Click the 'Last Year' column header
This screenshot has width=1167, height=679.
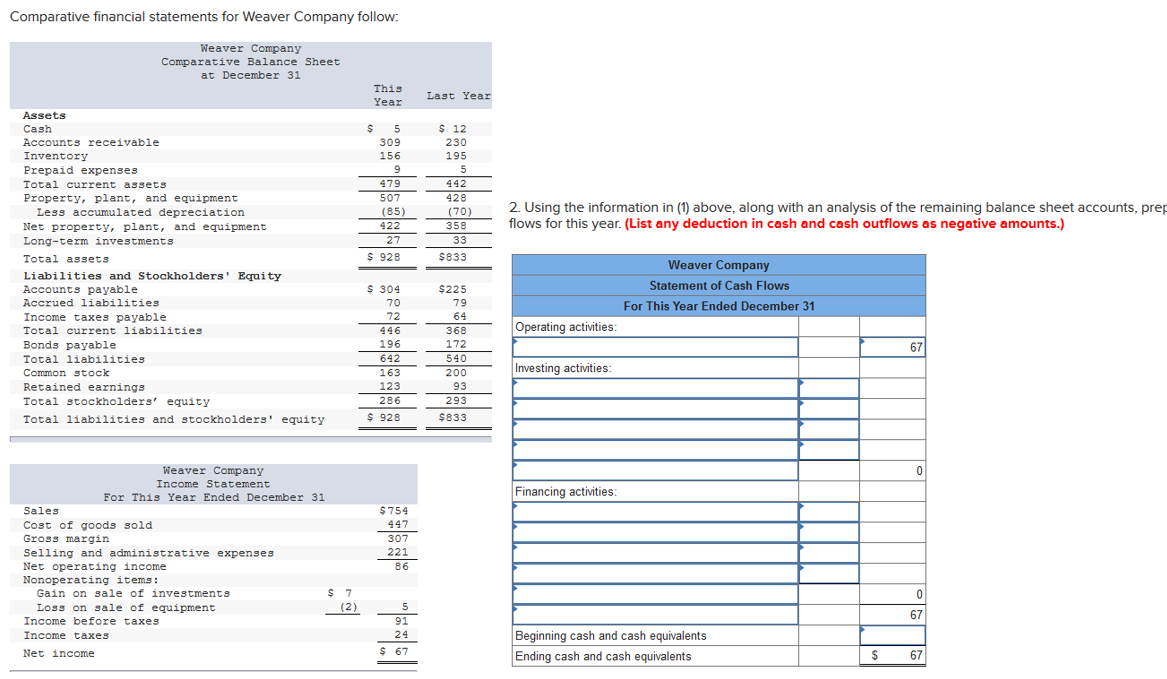point(458,96)
